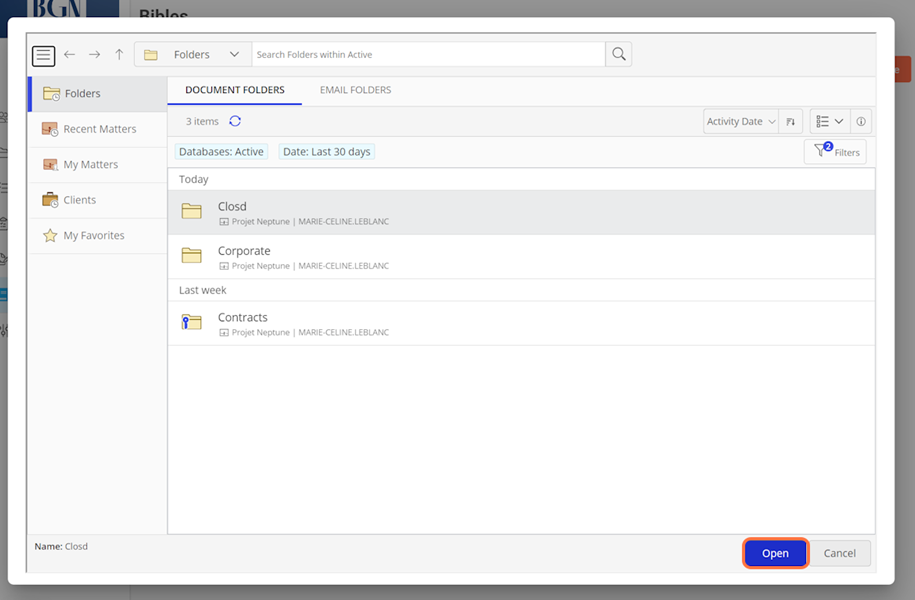Focus the Search Folders within Active field
The height and width of the screenshot is (600, 915).
428,55
